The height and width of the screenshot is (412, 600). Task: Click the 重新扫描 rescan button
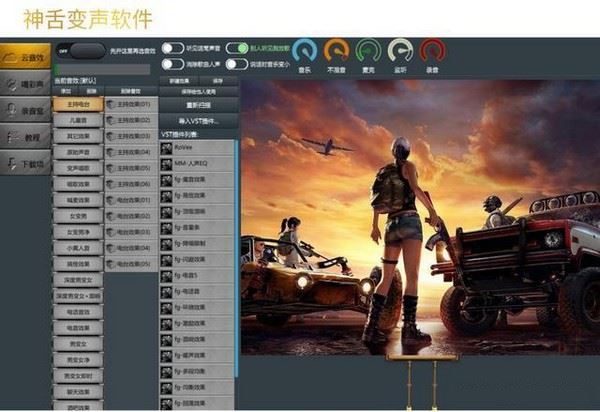tap(198, 104)
